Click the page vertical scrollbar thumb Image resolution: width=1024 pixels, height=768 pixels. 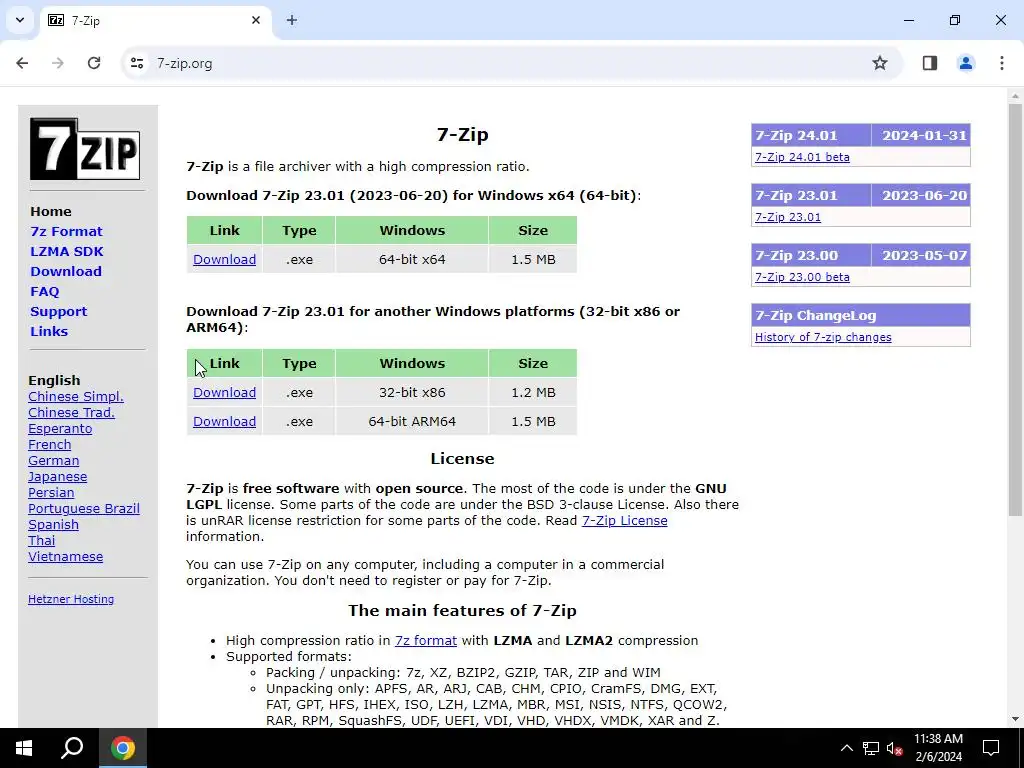point(1015,310)
